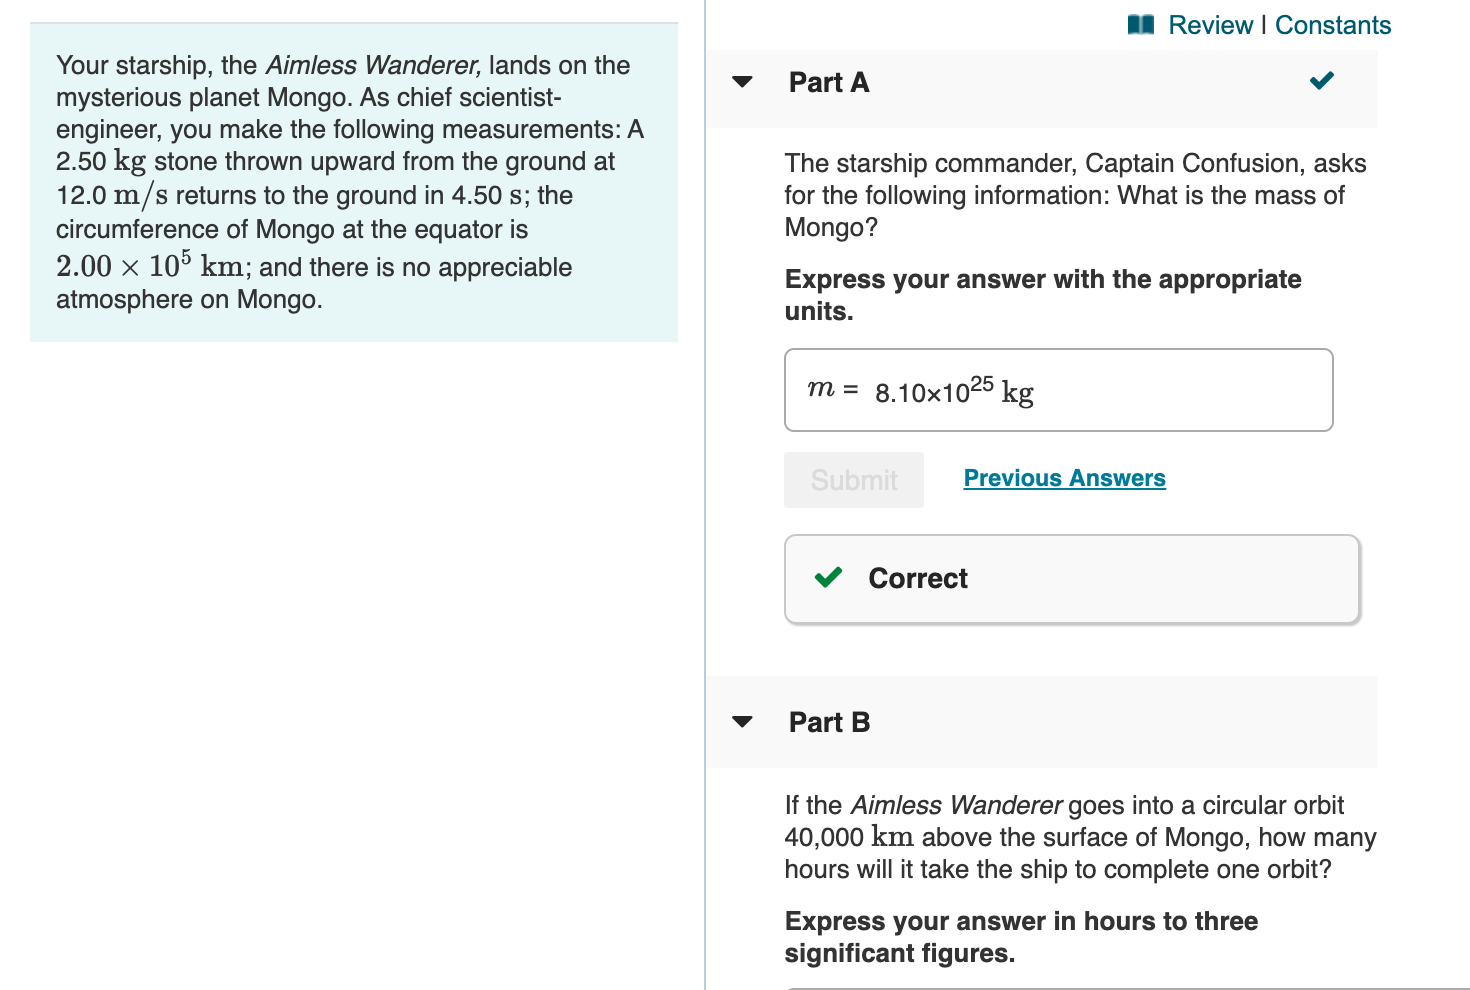Viewport: 1470px width, 990px height.
Task: Click the Express your answer in hours instruction
Action: click(x=1020, y=937)
